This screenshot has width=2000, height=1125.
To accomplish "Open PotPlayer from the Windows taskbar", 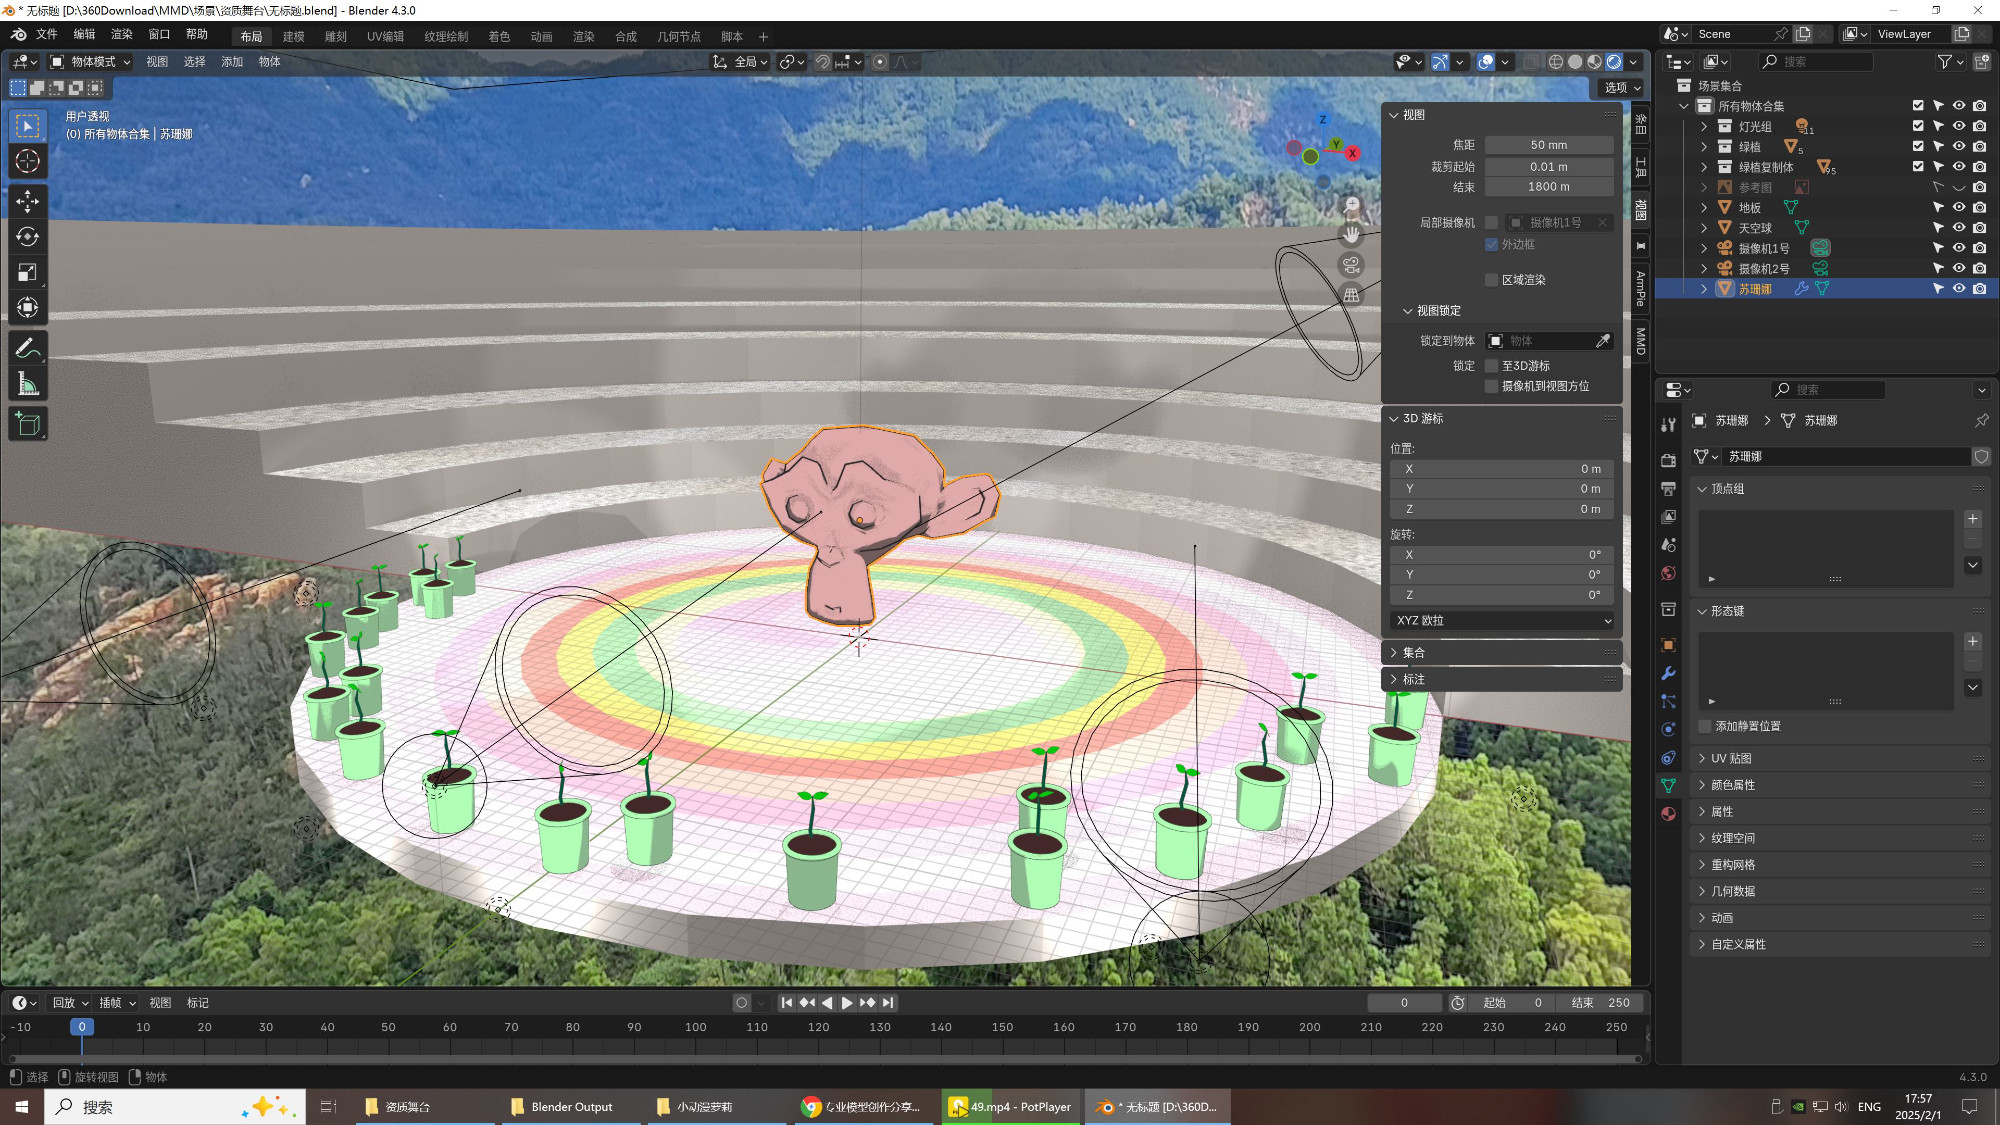I will 1011,1107.
